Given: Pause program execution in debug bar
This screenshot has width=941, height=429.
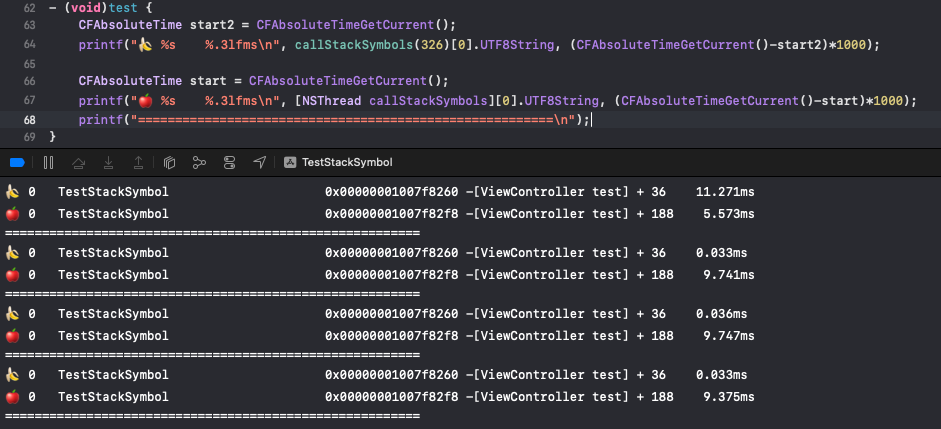Looking at the screenshot, I should [x=49, y=163].
